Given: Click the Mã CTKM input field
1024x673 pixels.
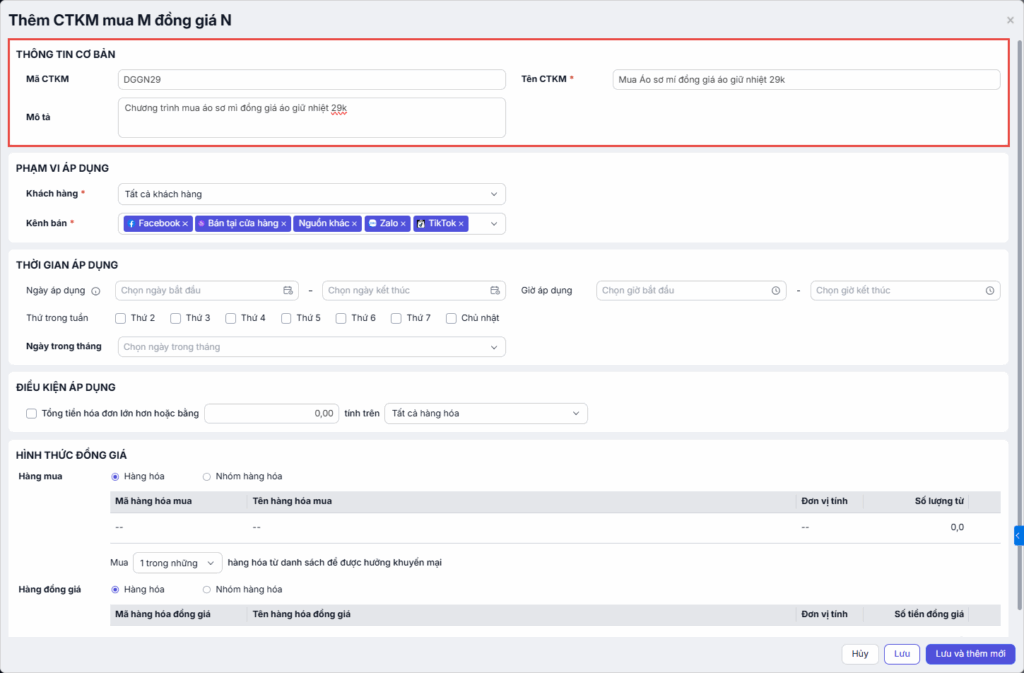Looking at the screenshot, I should tap(312, 80).
